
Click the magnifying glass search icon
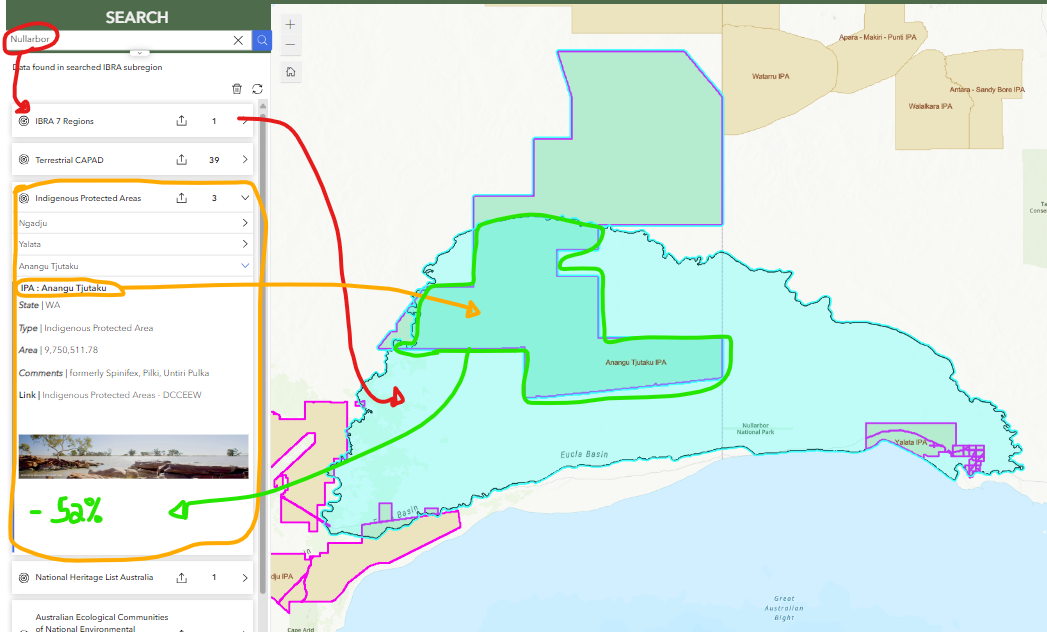(x=260, y=40)
